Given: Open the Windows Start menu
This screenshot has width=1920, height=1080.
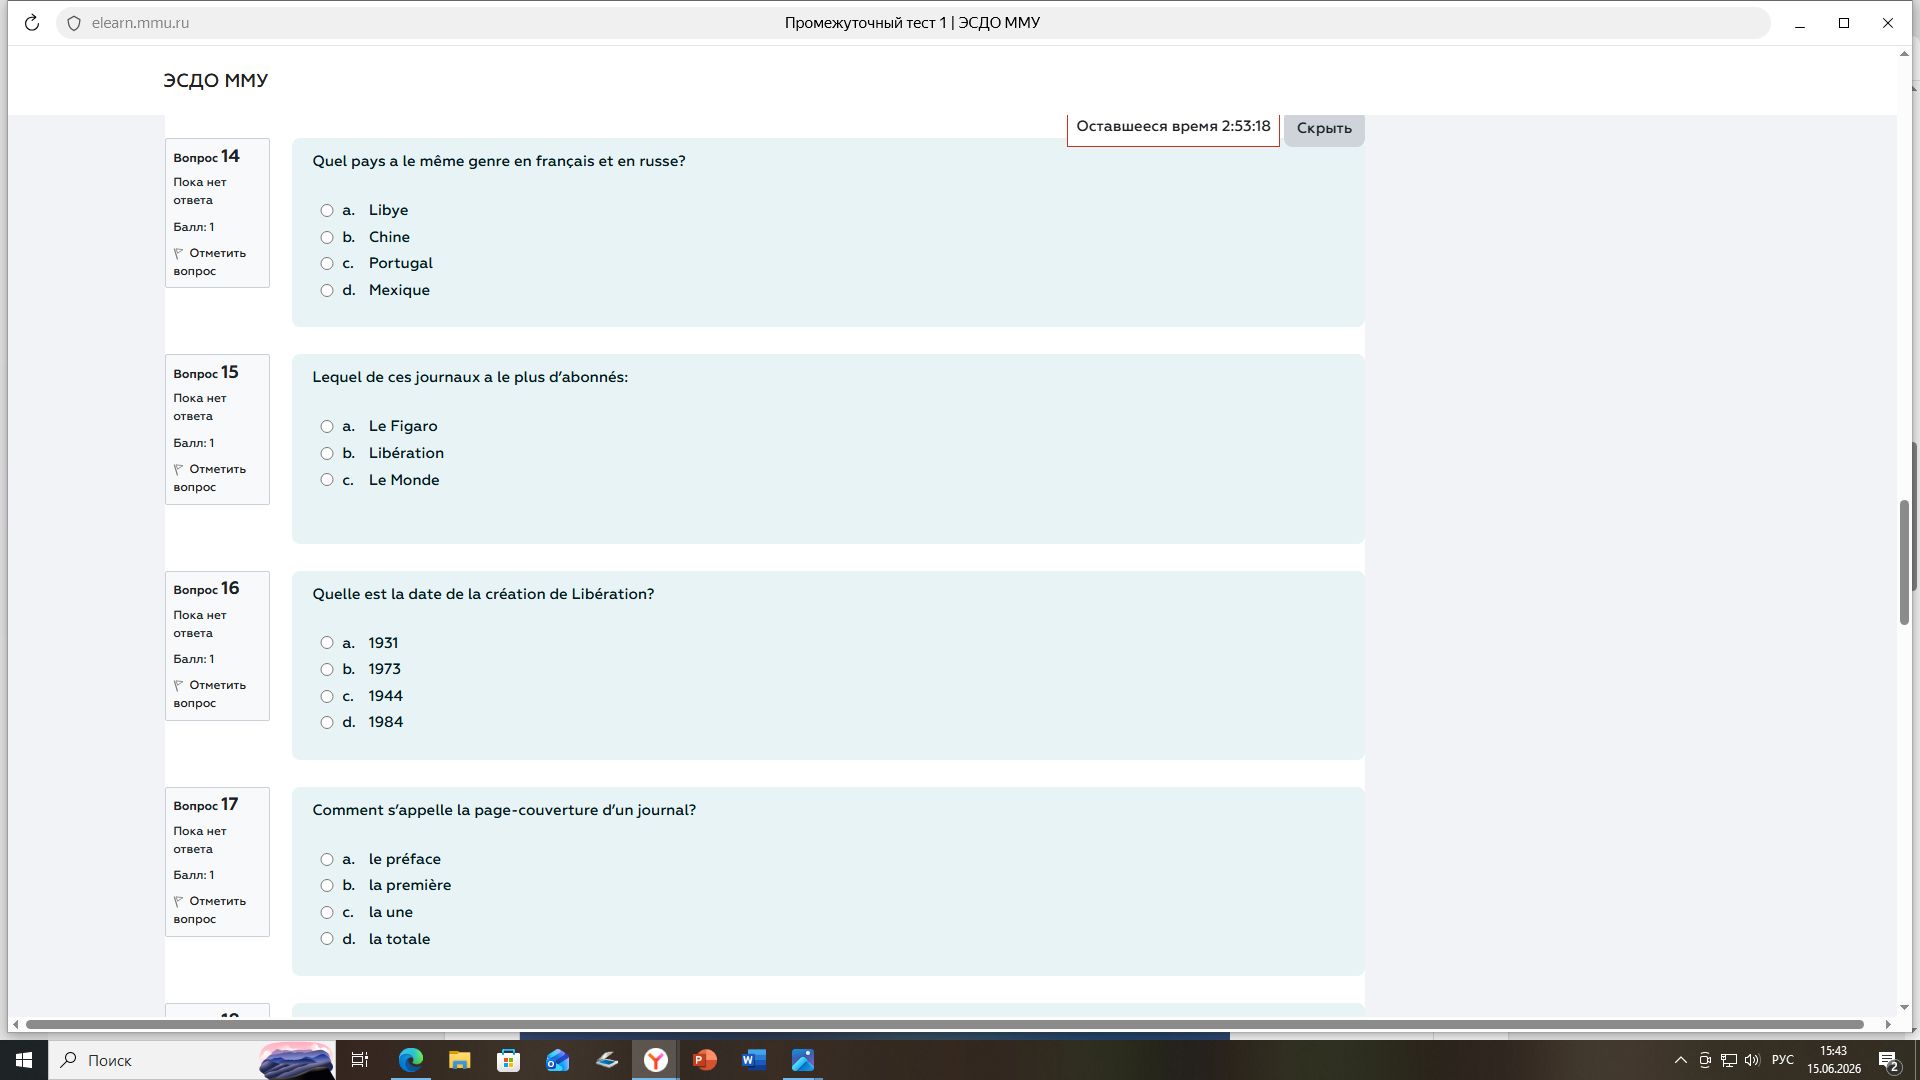Looking at the screenshot, I should click(24, 1060).
